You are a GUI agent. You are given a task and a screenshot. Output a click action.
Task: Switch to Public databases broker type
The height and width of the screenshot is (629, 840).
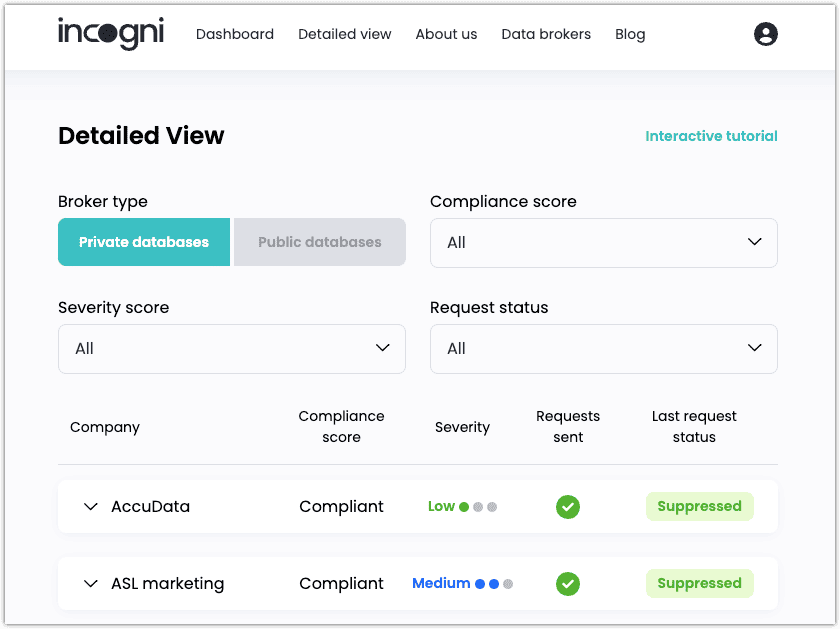click(x=320, y=242)
